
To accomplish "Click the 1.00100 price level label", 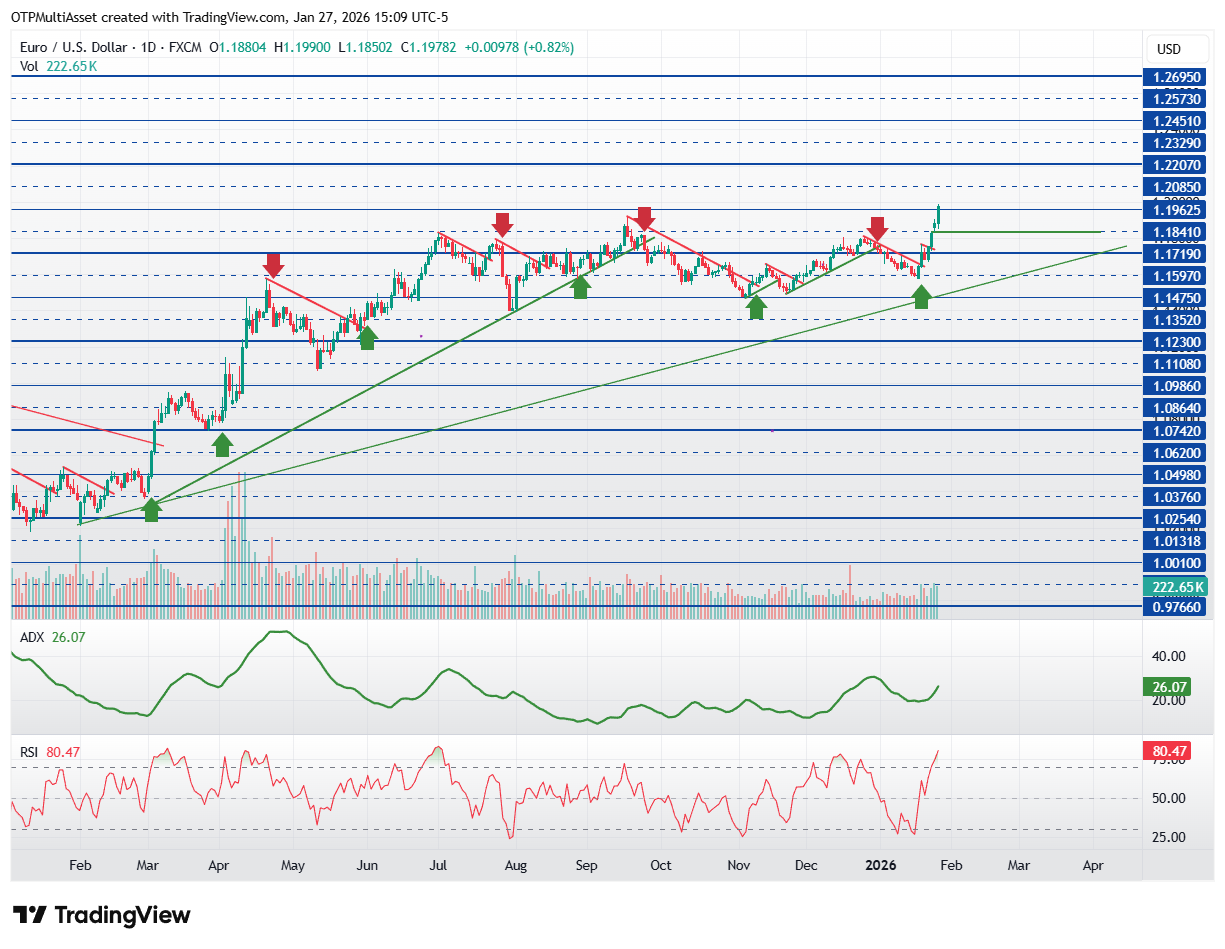I will (1176, 562).
